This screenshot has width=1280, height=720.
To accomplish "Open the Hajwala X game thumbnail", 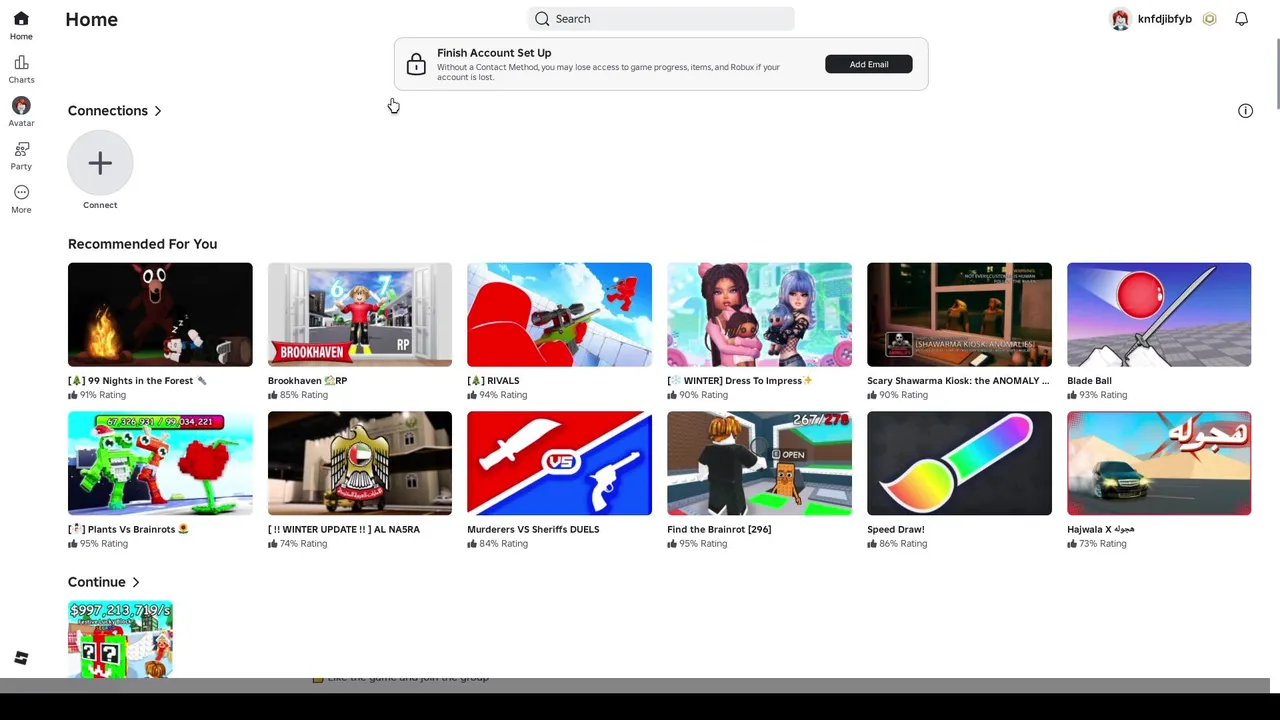I will (x=1159, y=464).
